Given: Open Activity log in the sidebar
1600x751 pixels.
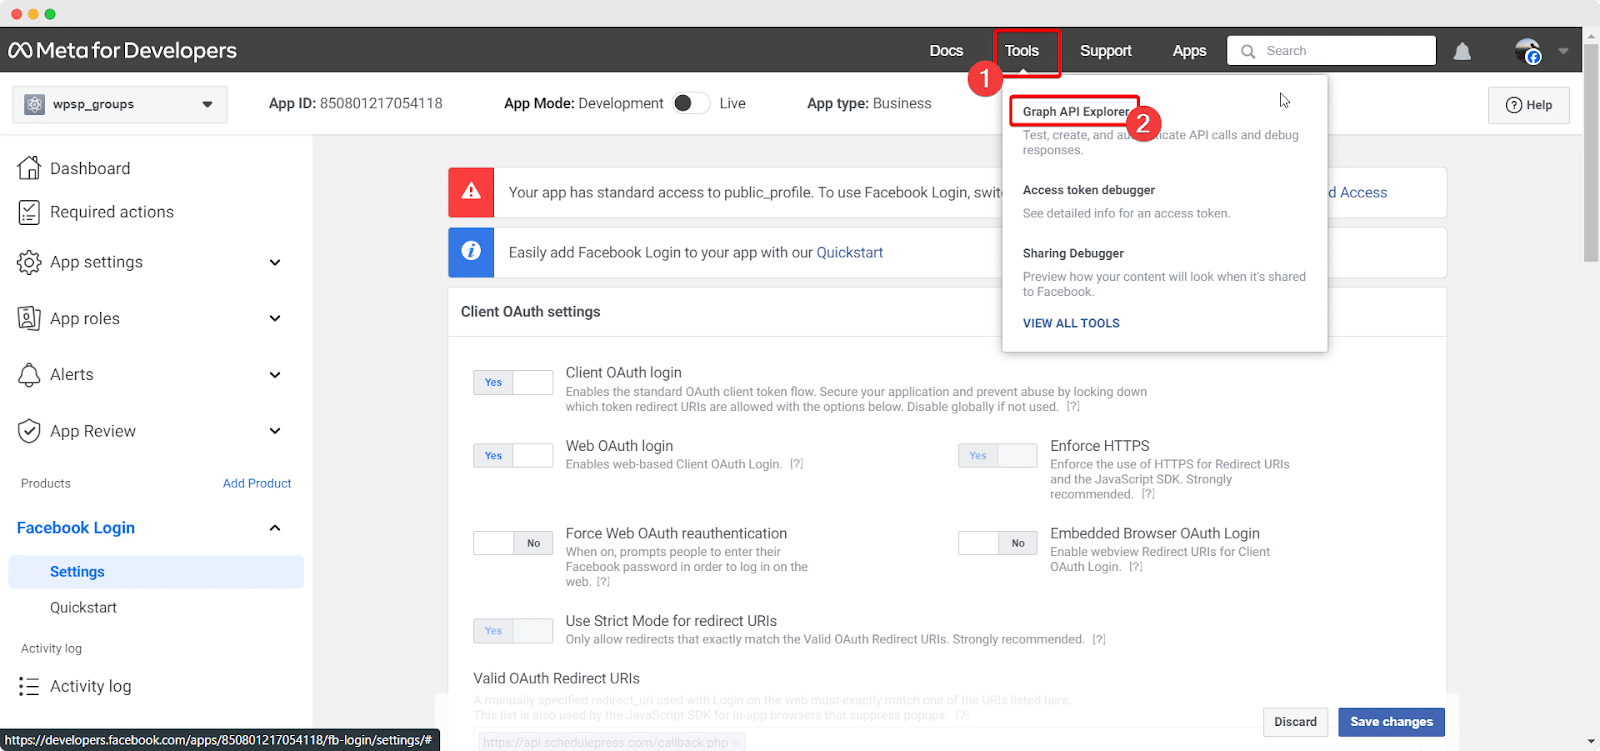Looking at the screenshot, I should click(x=91, y=686).
